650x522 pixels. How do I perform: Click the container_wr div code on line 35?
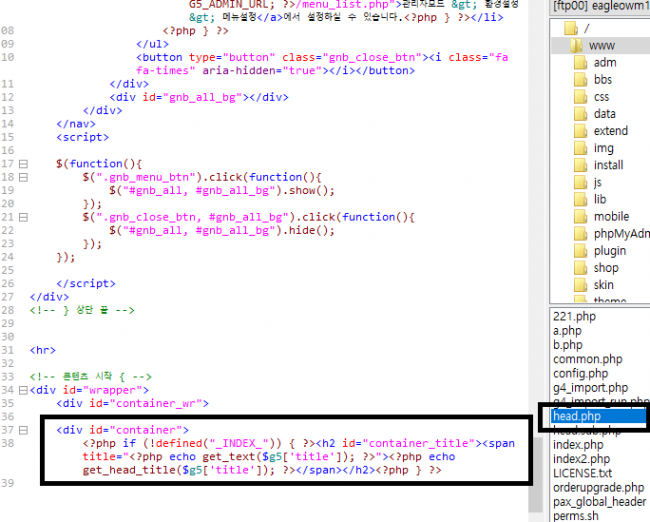click(133, 403)
